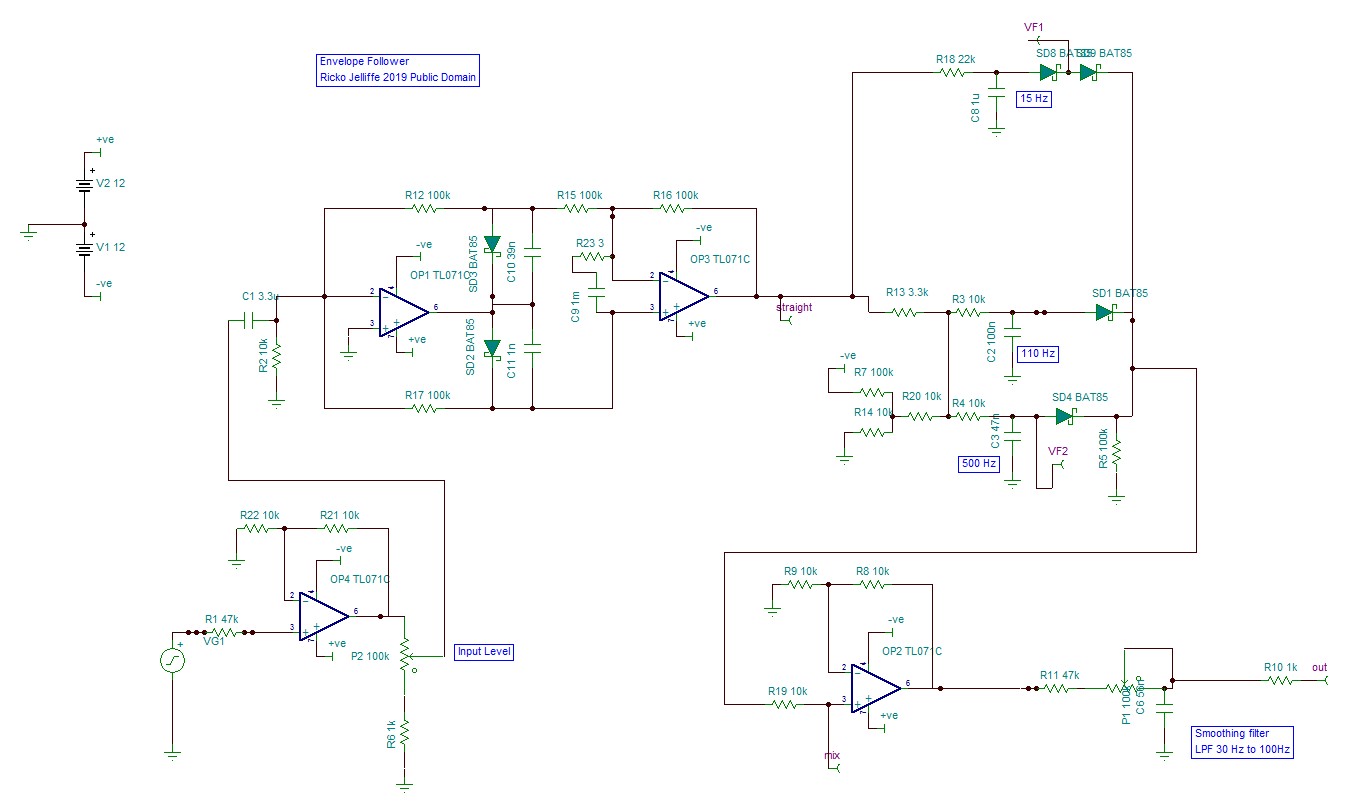Select the R12 100k resistor
1352x812 pixels.
tap(428, 209)
